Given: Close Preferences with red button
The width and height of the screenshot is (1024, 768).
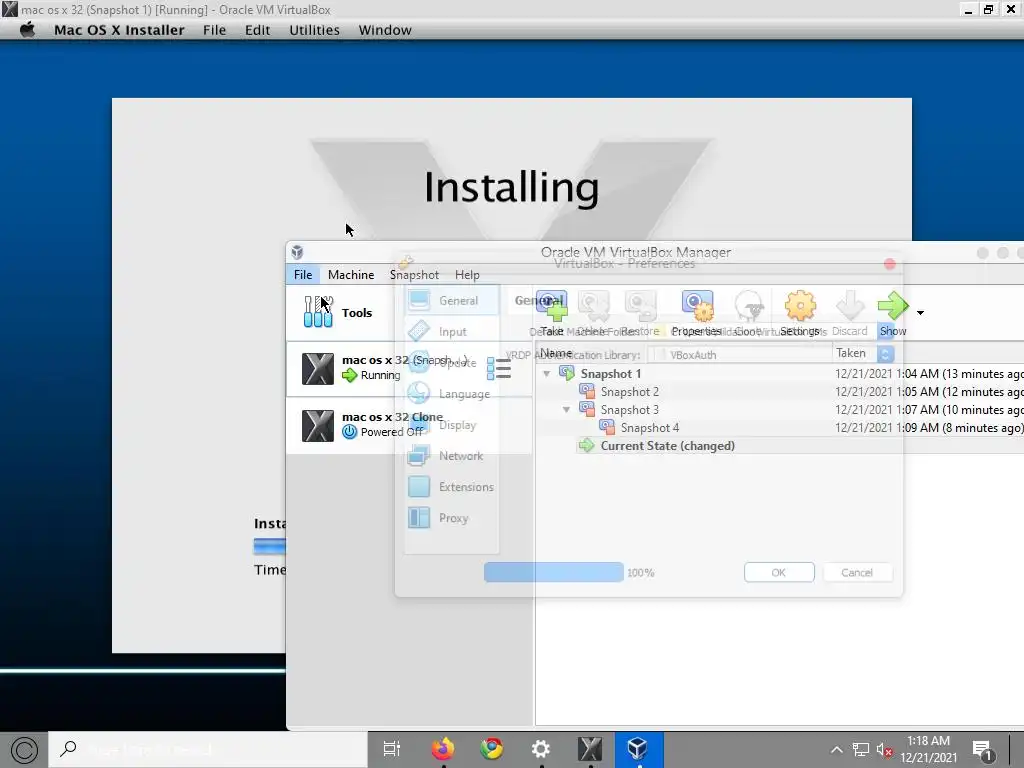Looking at the screenshot, I should (x=889, y=264).
